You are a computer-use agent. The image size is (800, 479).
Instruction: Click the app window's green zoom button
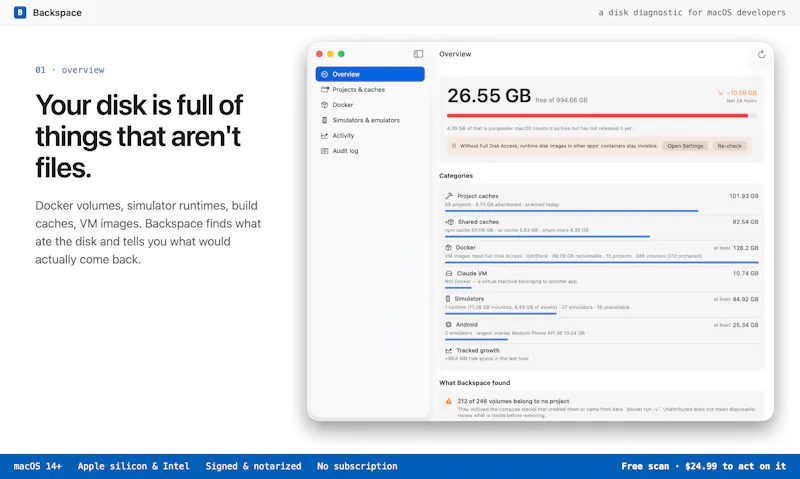coord(341,54)
